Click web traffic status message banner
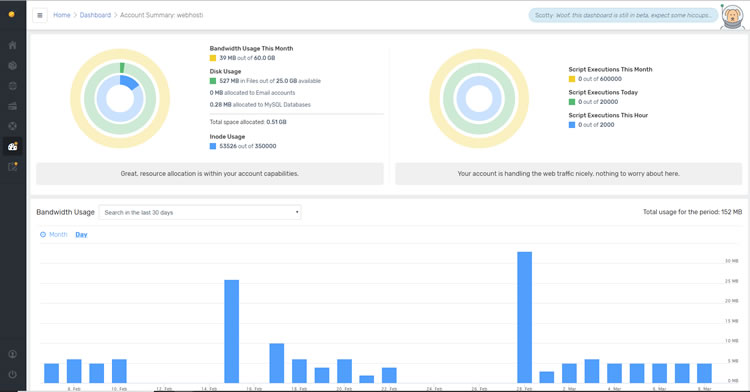The image size is (750, 392). coord(568,174)
